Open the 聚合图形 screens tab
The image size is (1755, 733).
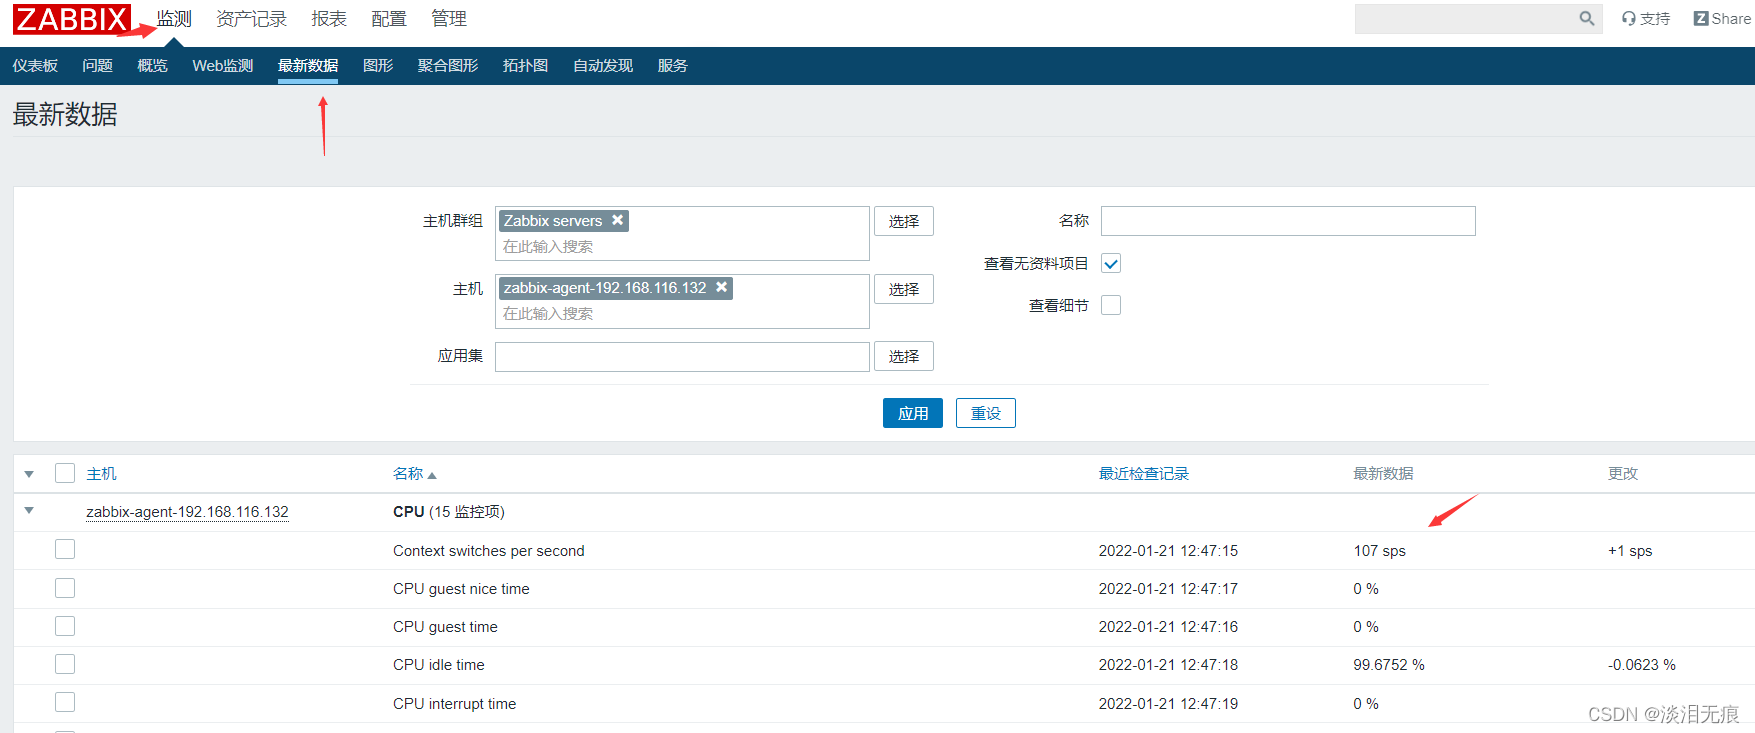448,65
